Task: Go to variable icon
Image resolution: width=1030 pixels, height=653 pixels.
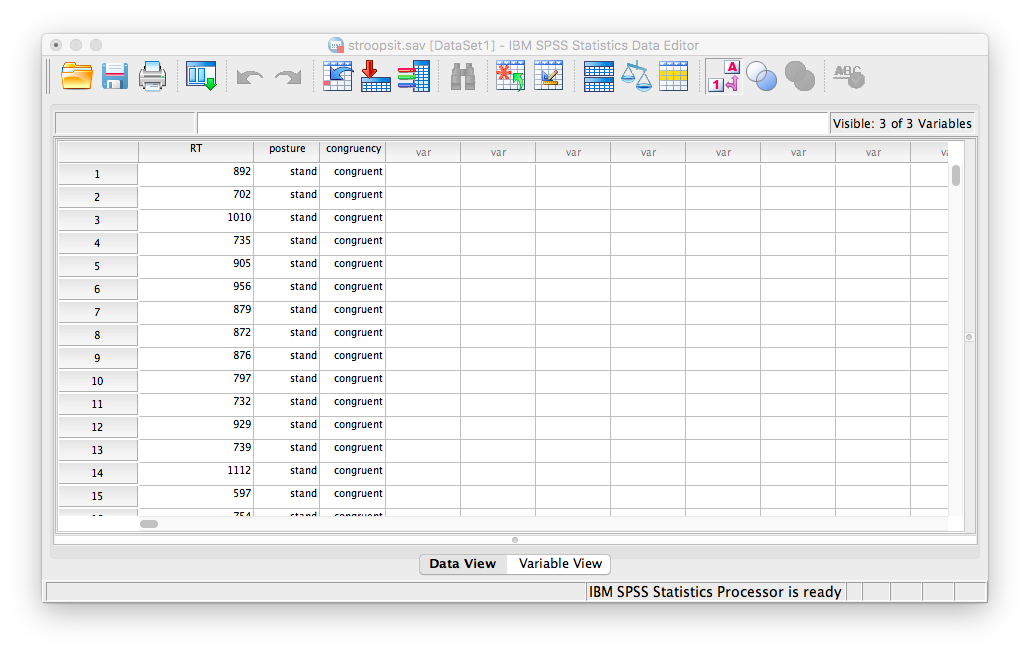Action: click(376, 76)
